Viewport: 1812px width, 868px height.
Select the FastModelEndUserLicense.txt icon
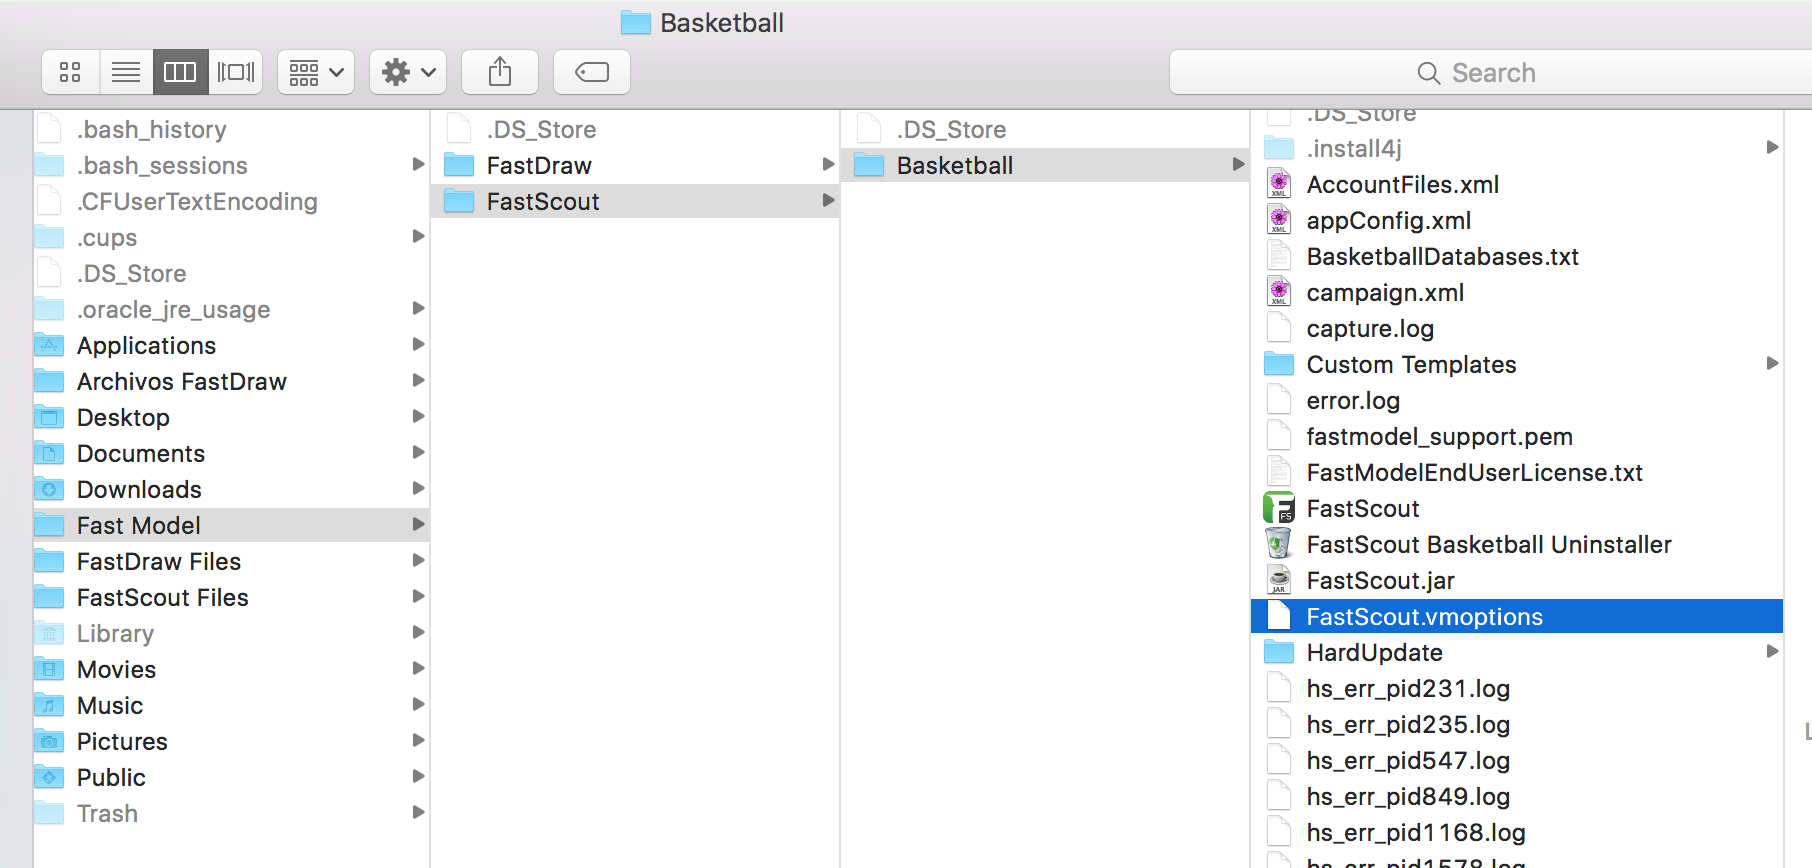click(1279, 473)
